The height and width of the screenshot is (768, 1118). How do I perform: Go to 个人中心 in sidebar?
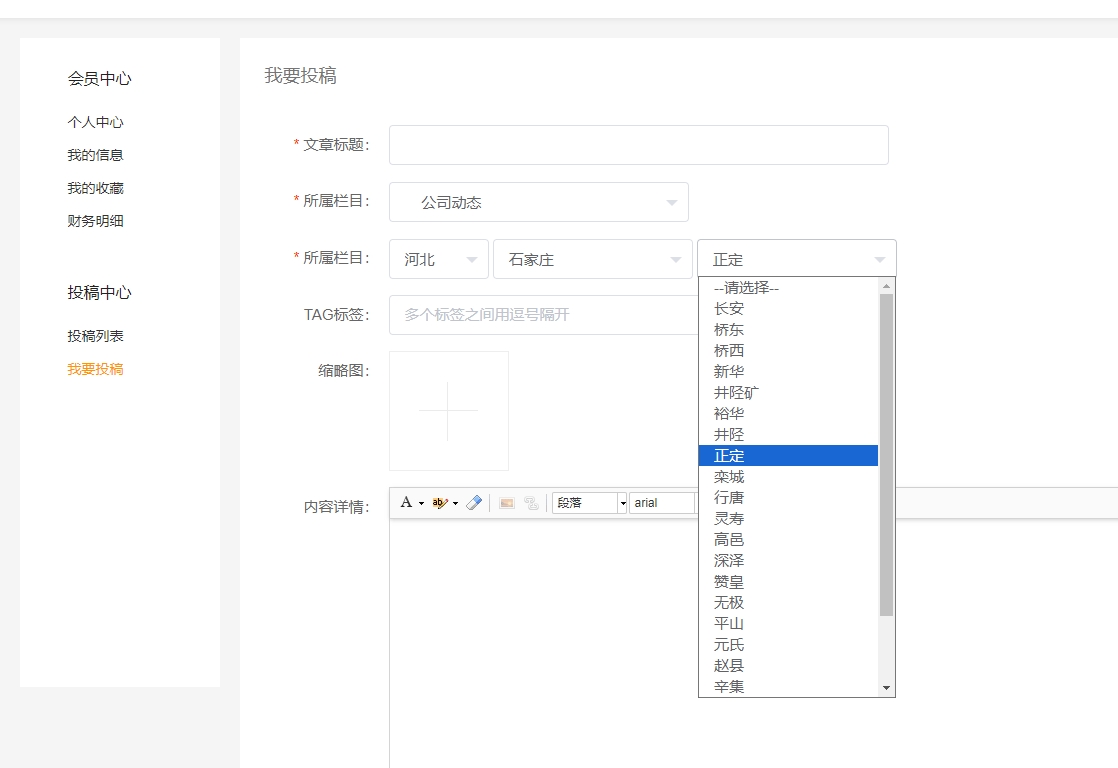pyautogui.click(x=96, y=122)
